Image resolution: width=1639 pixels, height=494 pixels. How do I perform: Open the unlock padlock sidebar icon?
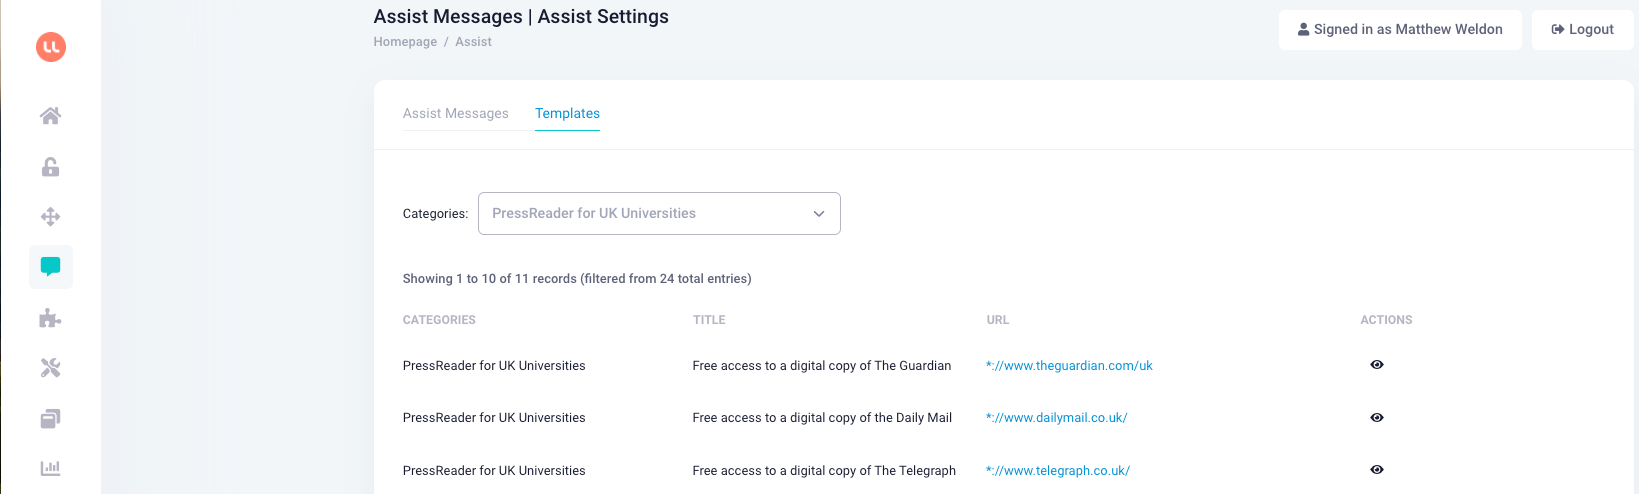(51, 167)
